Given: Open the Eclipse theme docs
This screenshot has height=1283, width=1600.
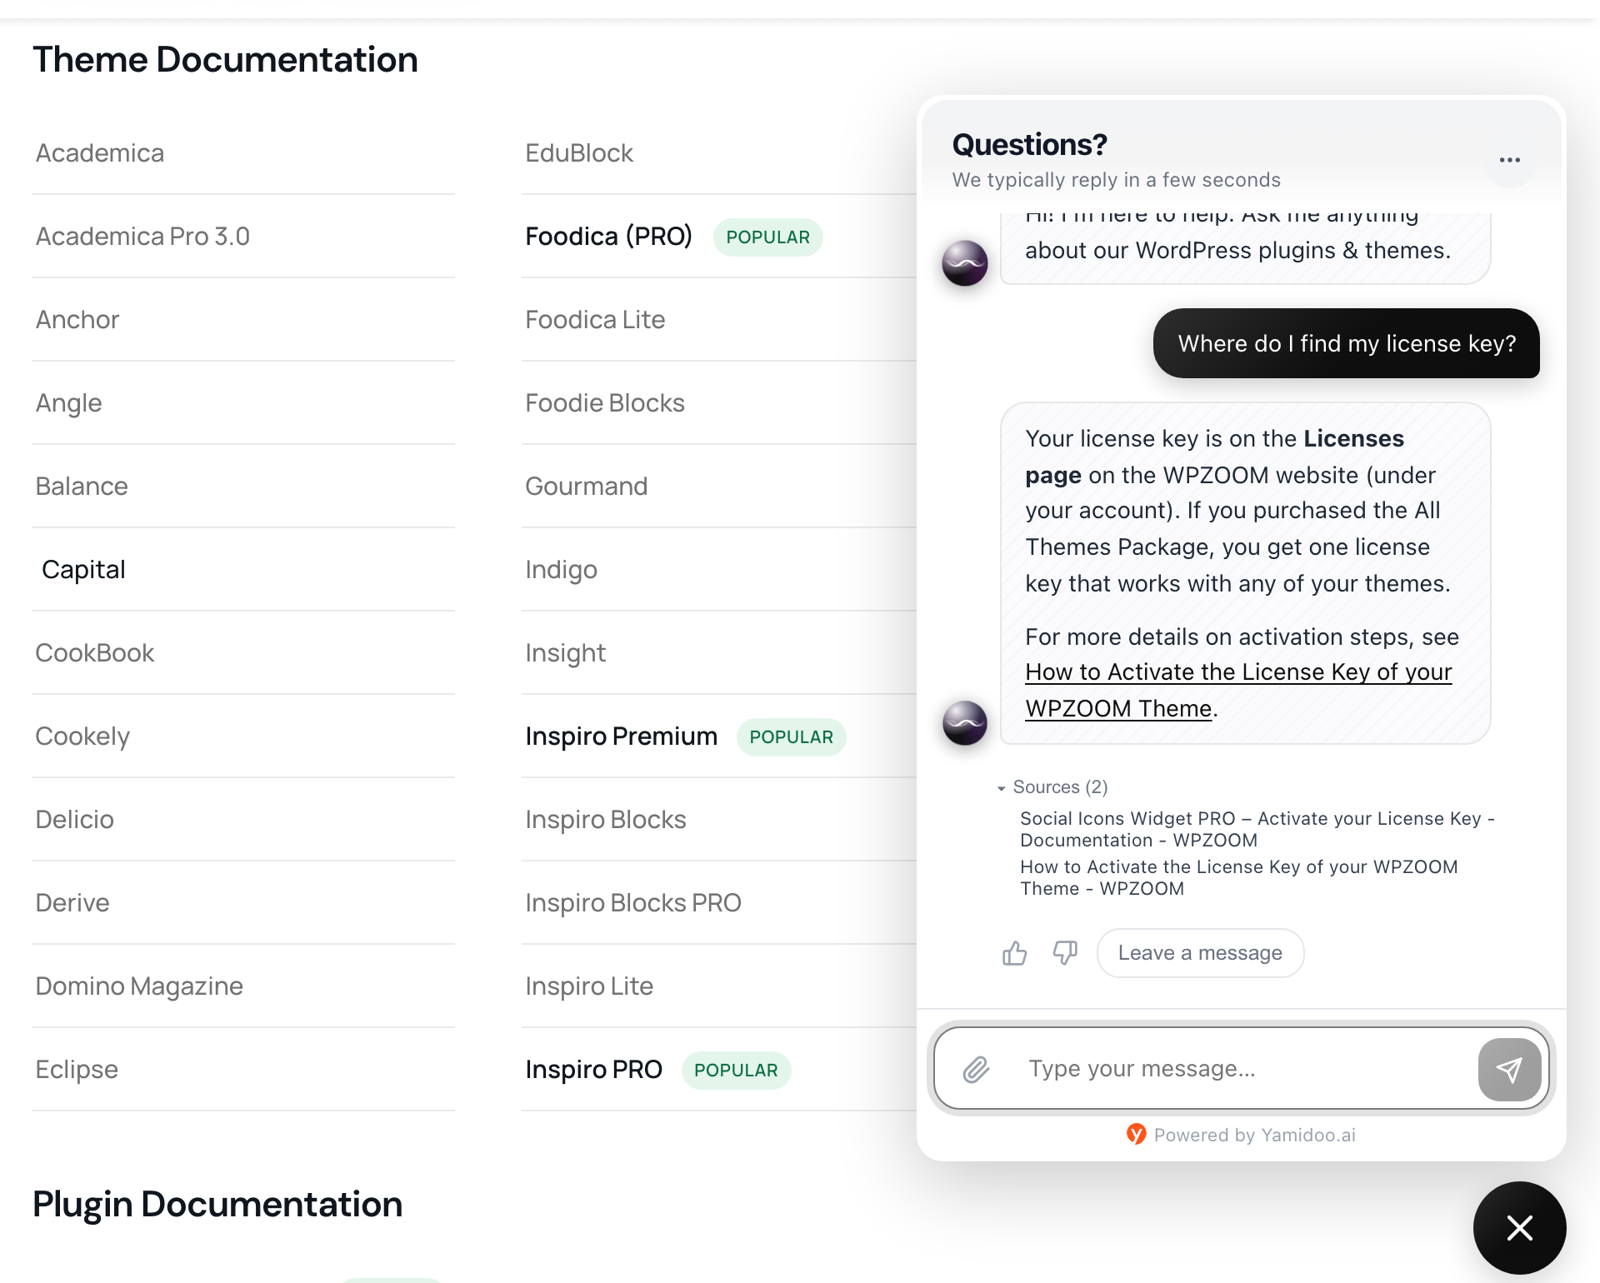Looking at the screenshot, I should 77,1069.
